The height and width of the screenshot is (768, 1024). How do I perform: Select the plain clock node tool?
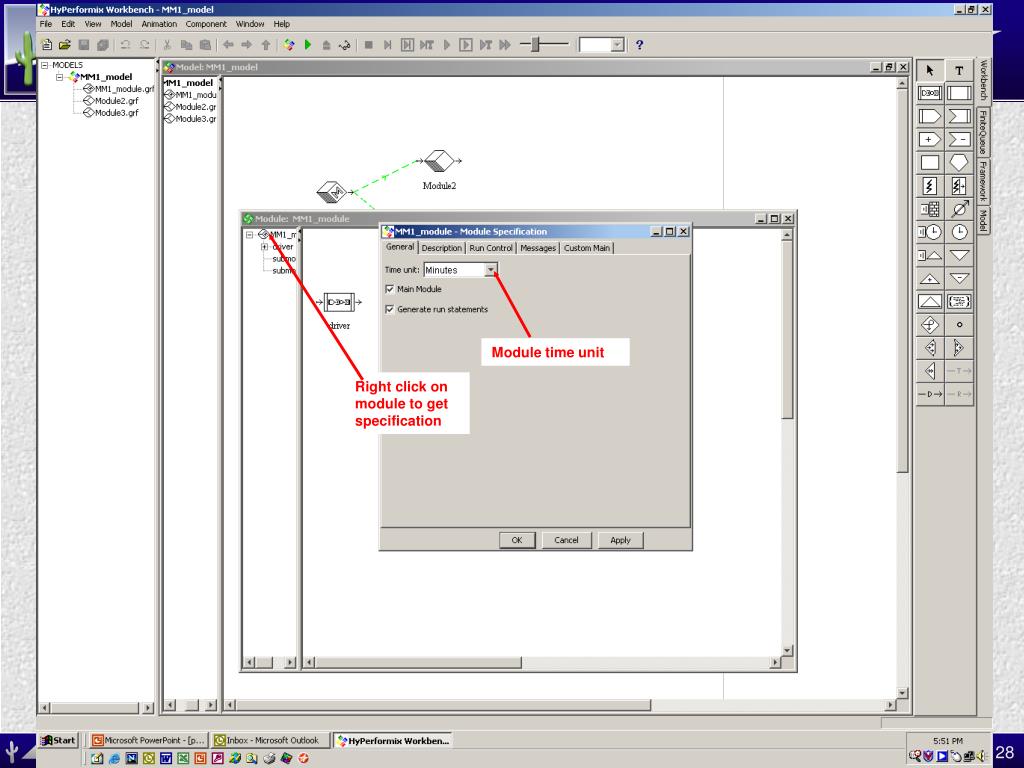(959, 232)
